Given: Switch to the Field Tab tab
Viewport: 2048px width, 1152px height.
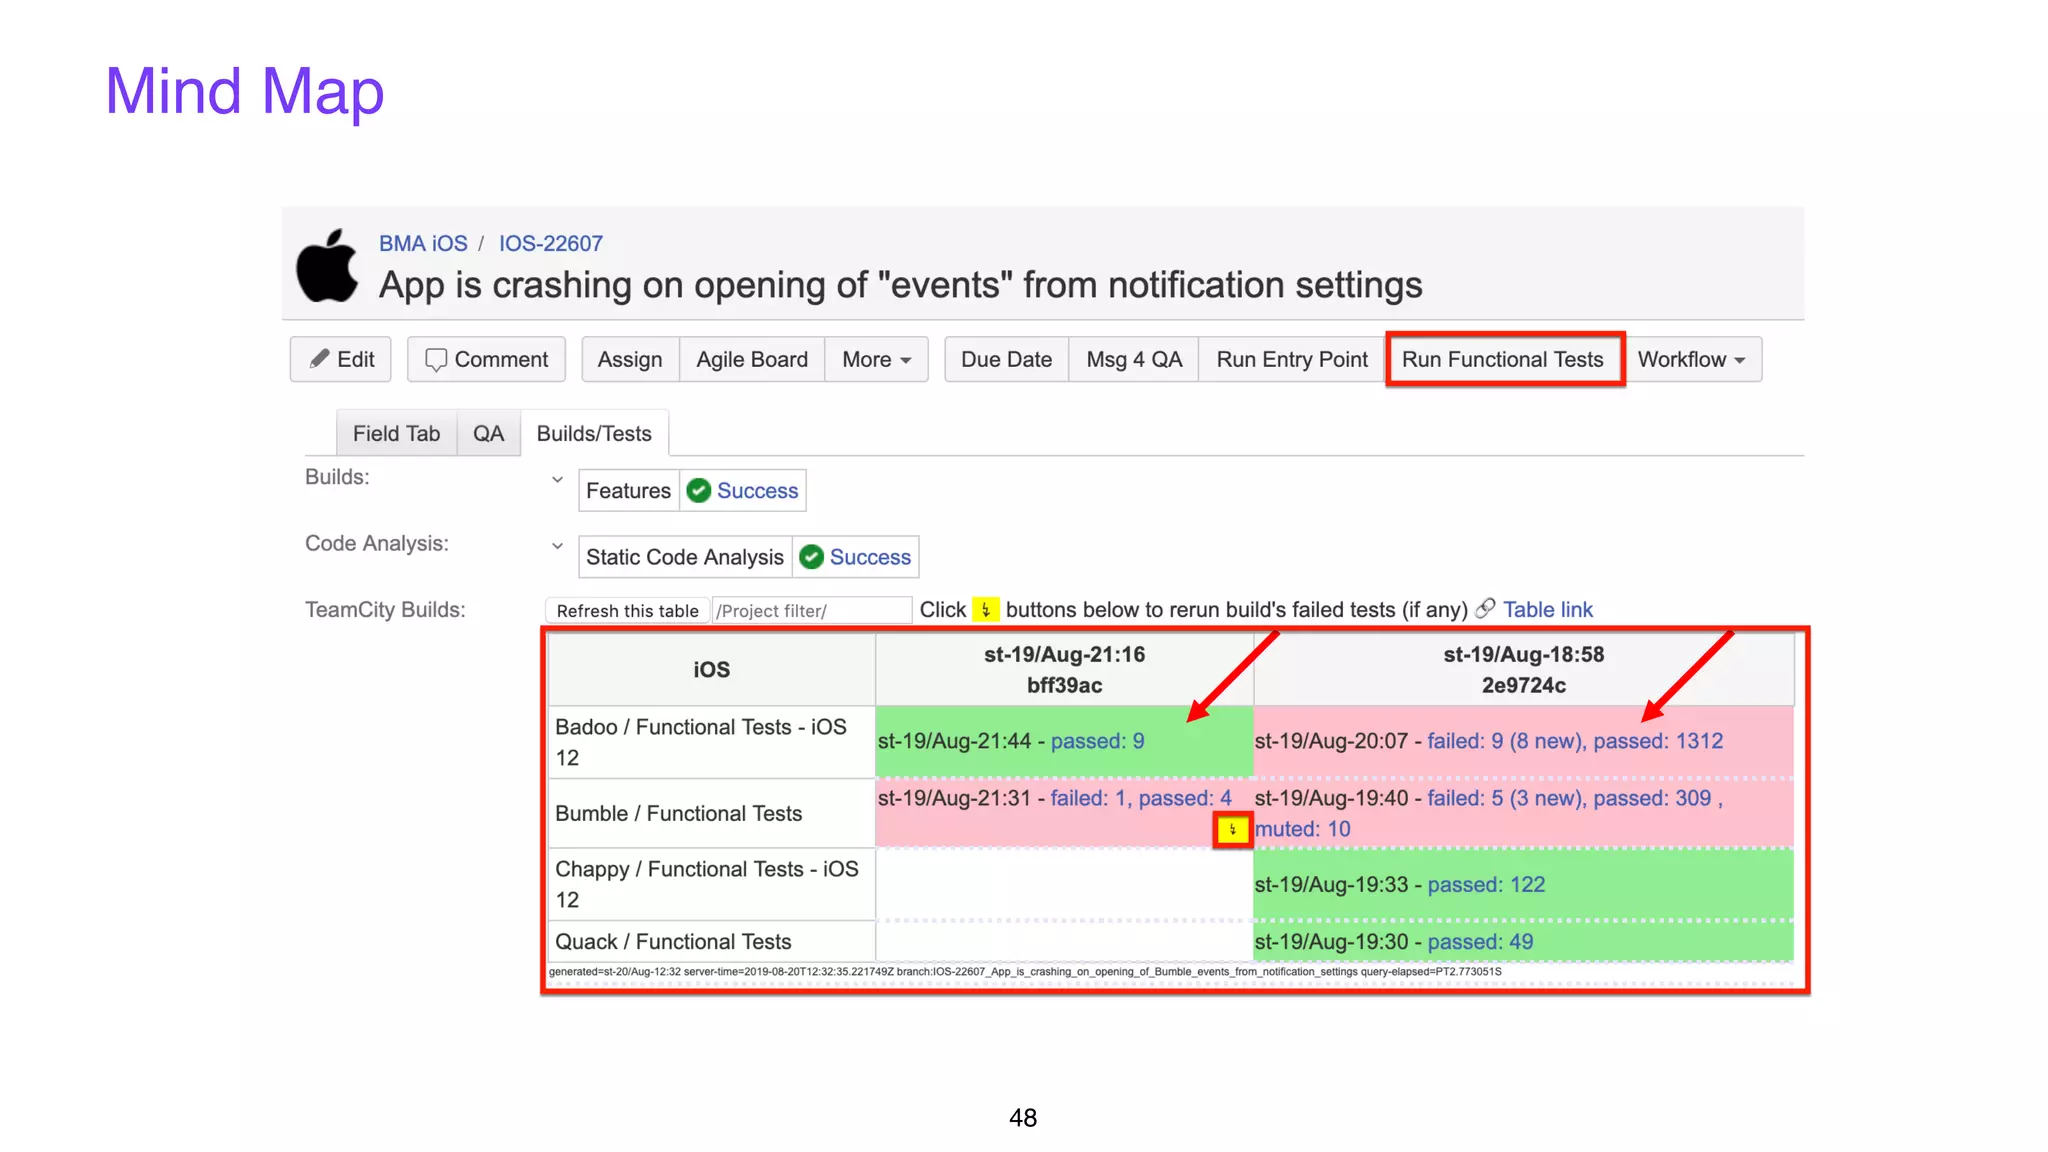Looking at the screenshot, I should coord(396,433).
